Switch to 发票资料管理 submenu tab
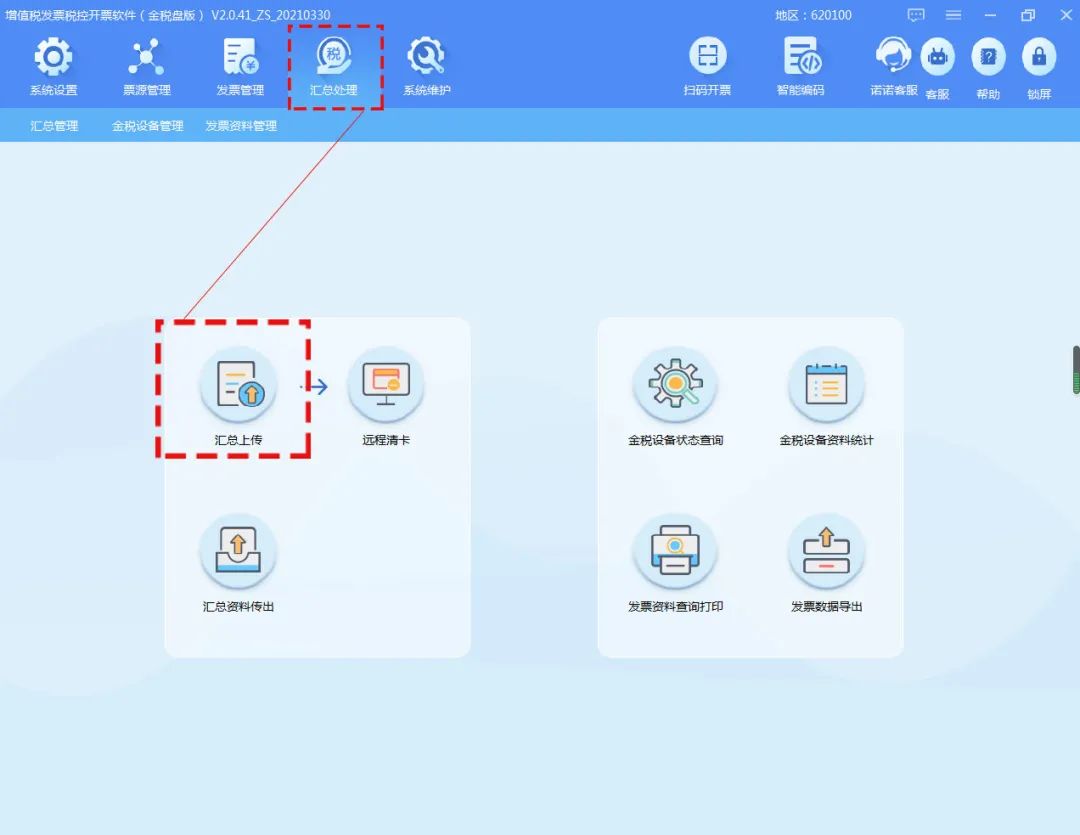 click(x=241, y=126)
